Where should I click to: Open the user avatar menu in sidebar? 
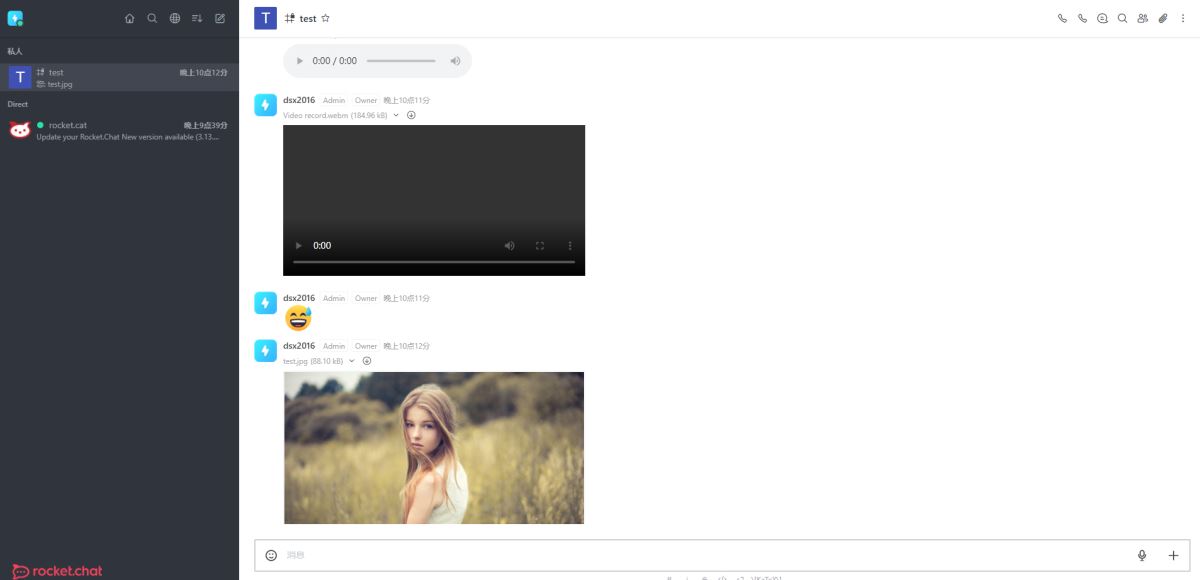(15, 18)
